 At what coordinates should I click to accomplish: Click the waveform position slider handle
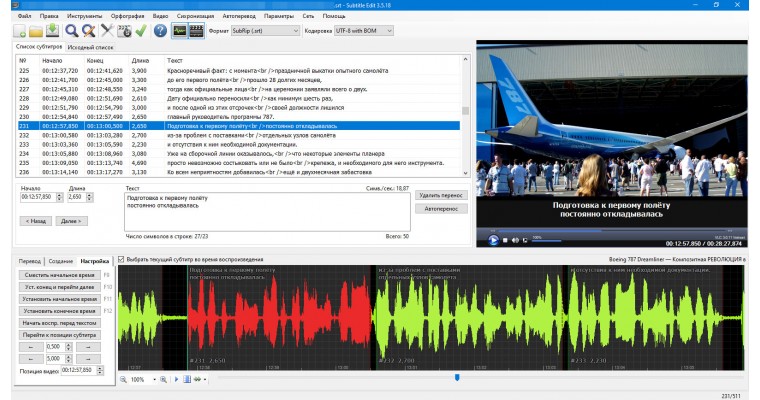point(457,378)
